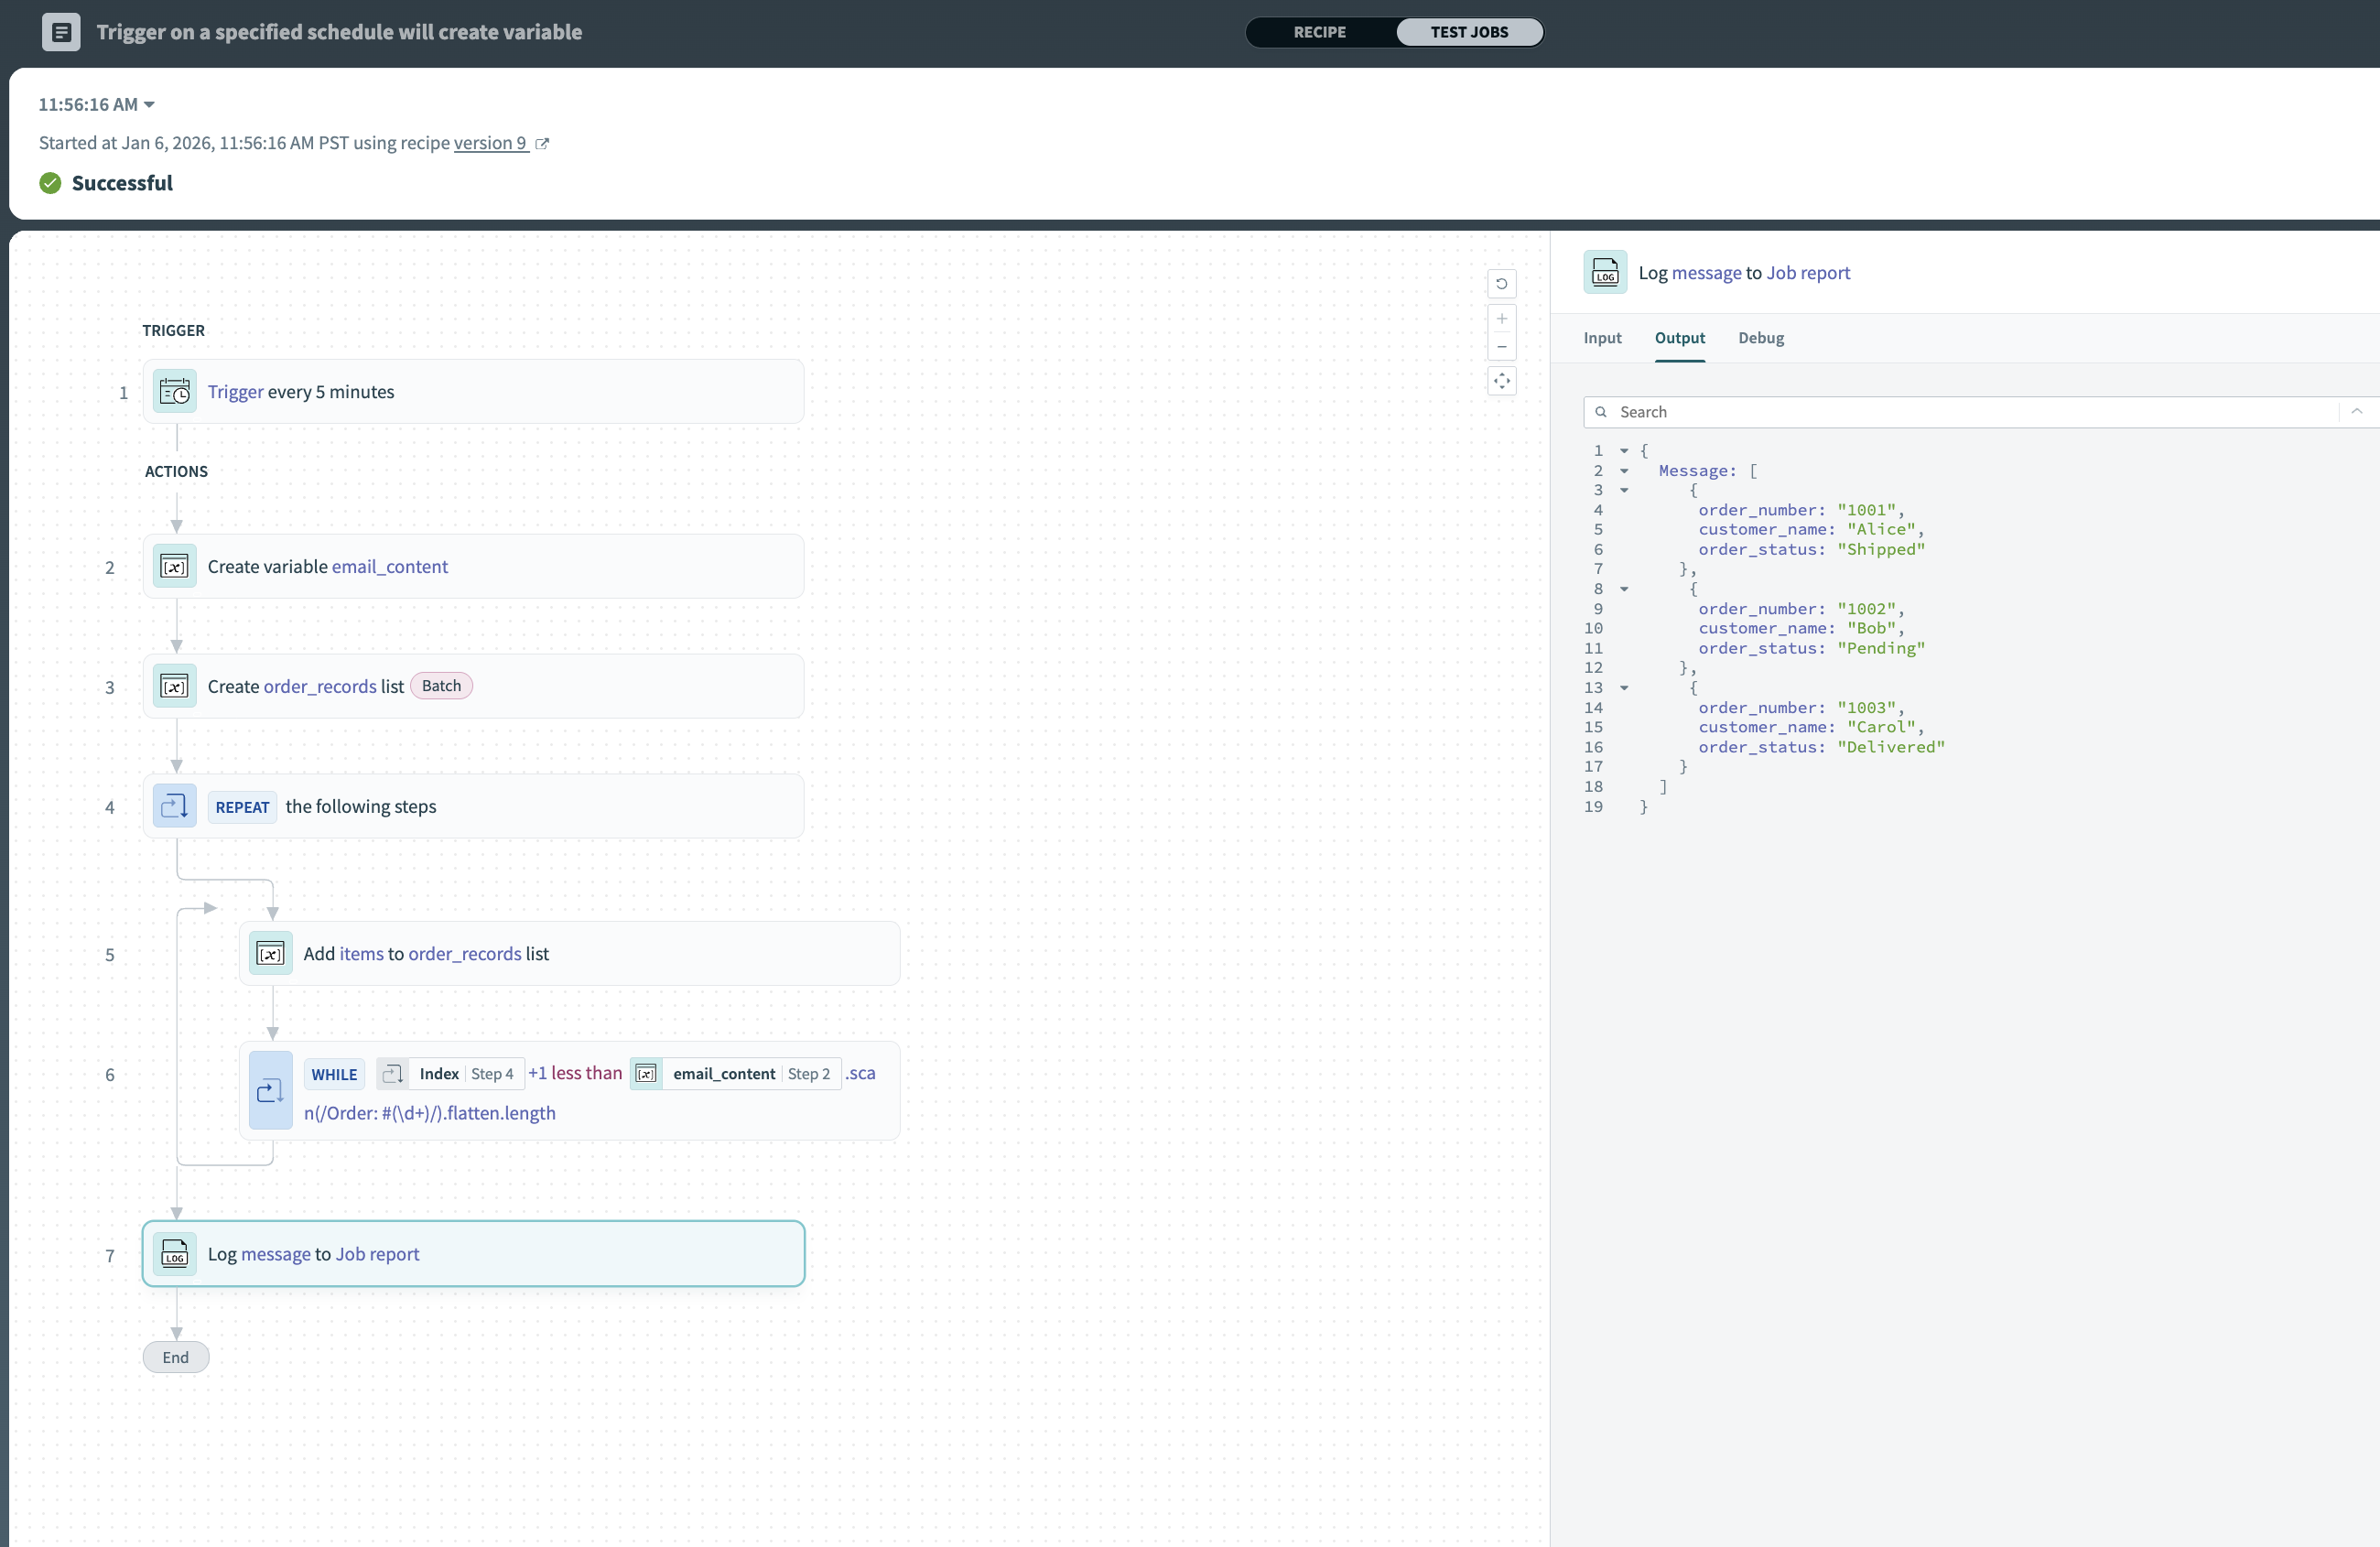The height and width of the screenshot is (1547, 2380).
Task: Open the Debug tab
Action: 1760,338
